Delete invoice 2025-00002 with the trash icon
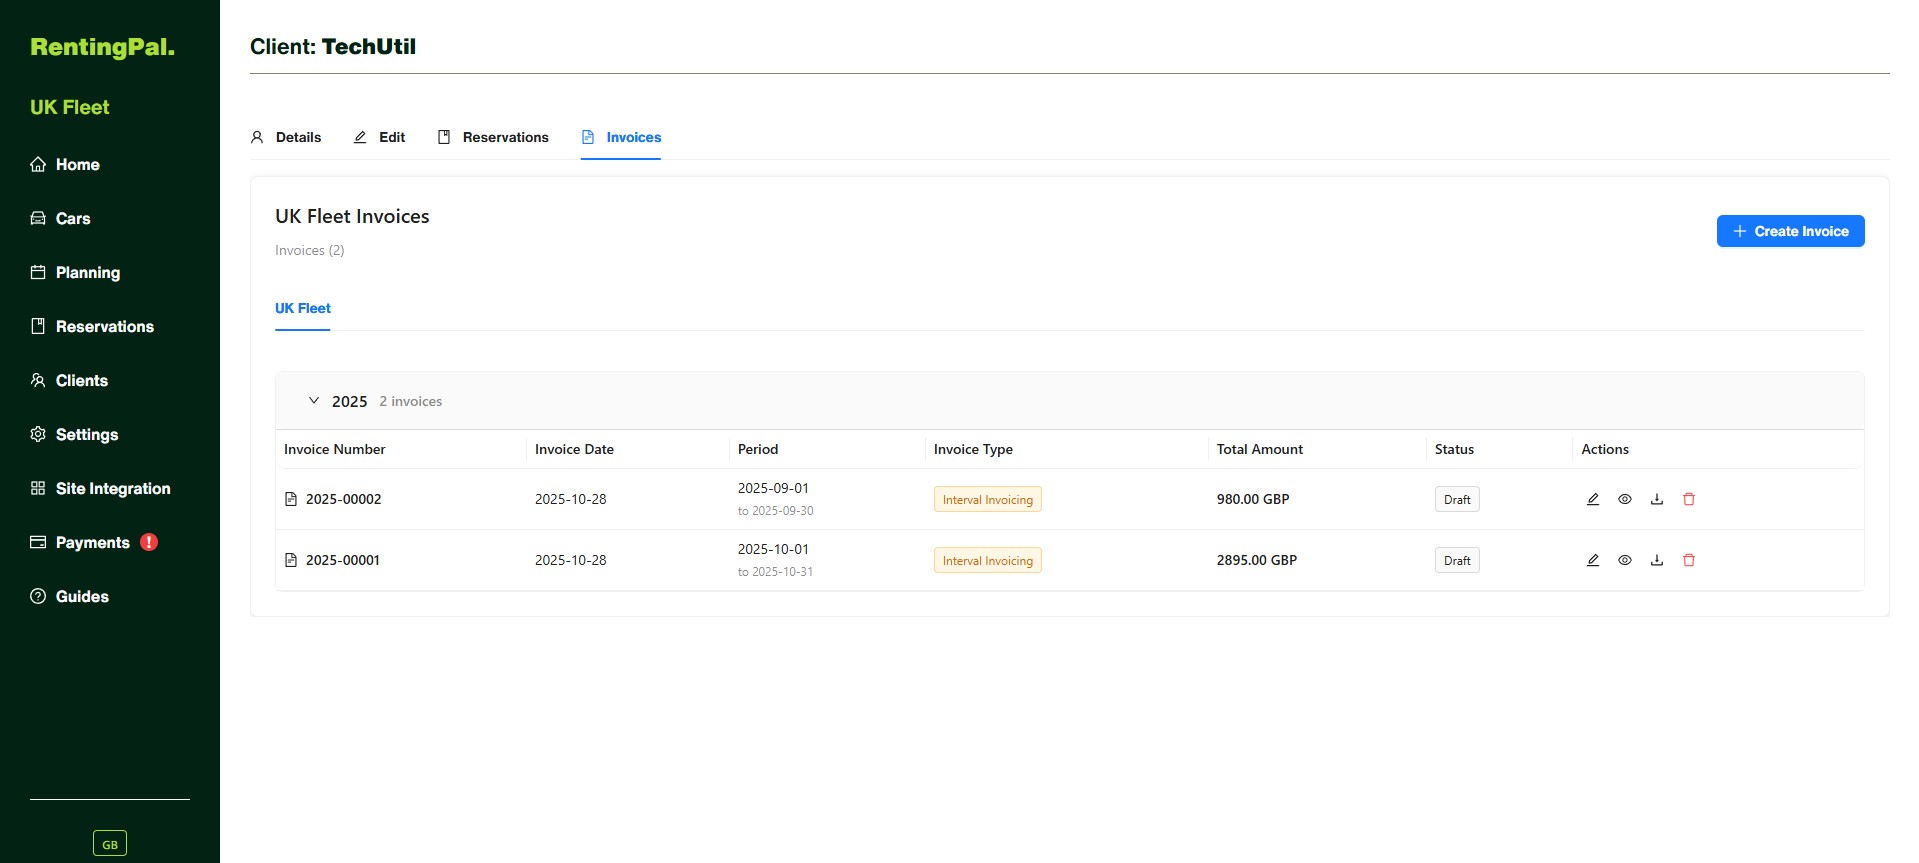Screen dimensions: 1919x863 (1689, 499)
